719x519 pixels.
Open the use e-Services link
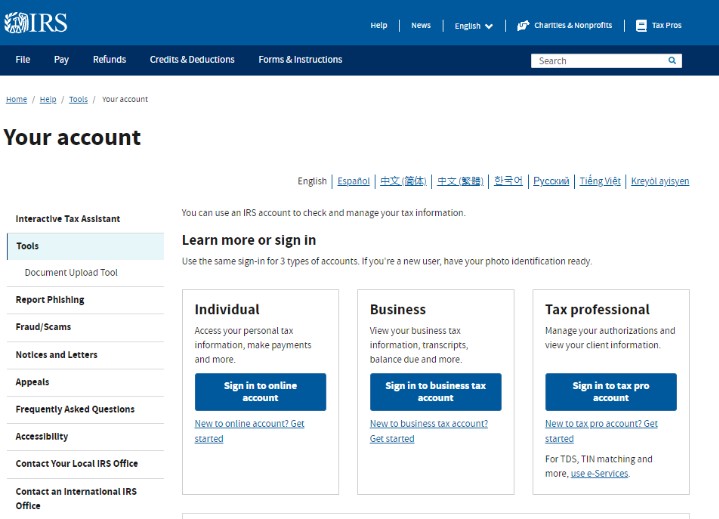point(599,474)
